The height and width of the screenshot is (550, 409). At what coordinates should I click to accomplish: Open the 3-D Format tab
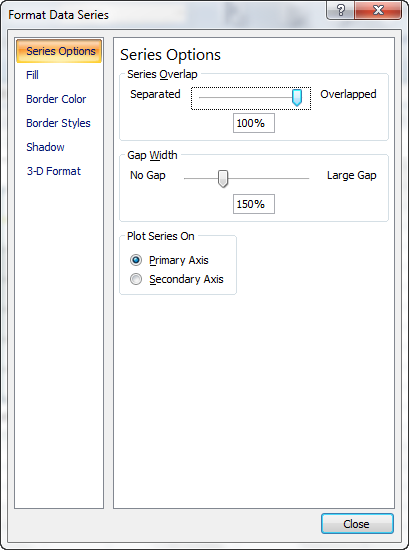tap(54, 171)
